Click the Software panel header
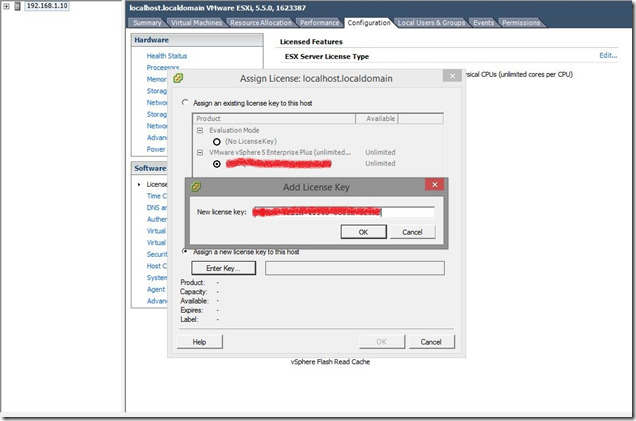636x421 pixels. point(150,168)
